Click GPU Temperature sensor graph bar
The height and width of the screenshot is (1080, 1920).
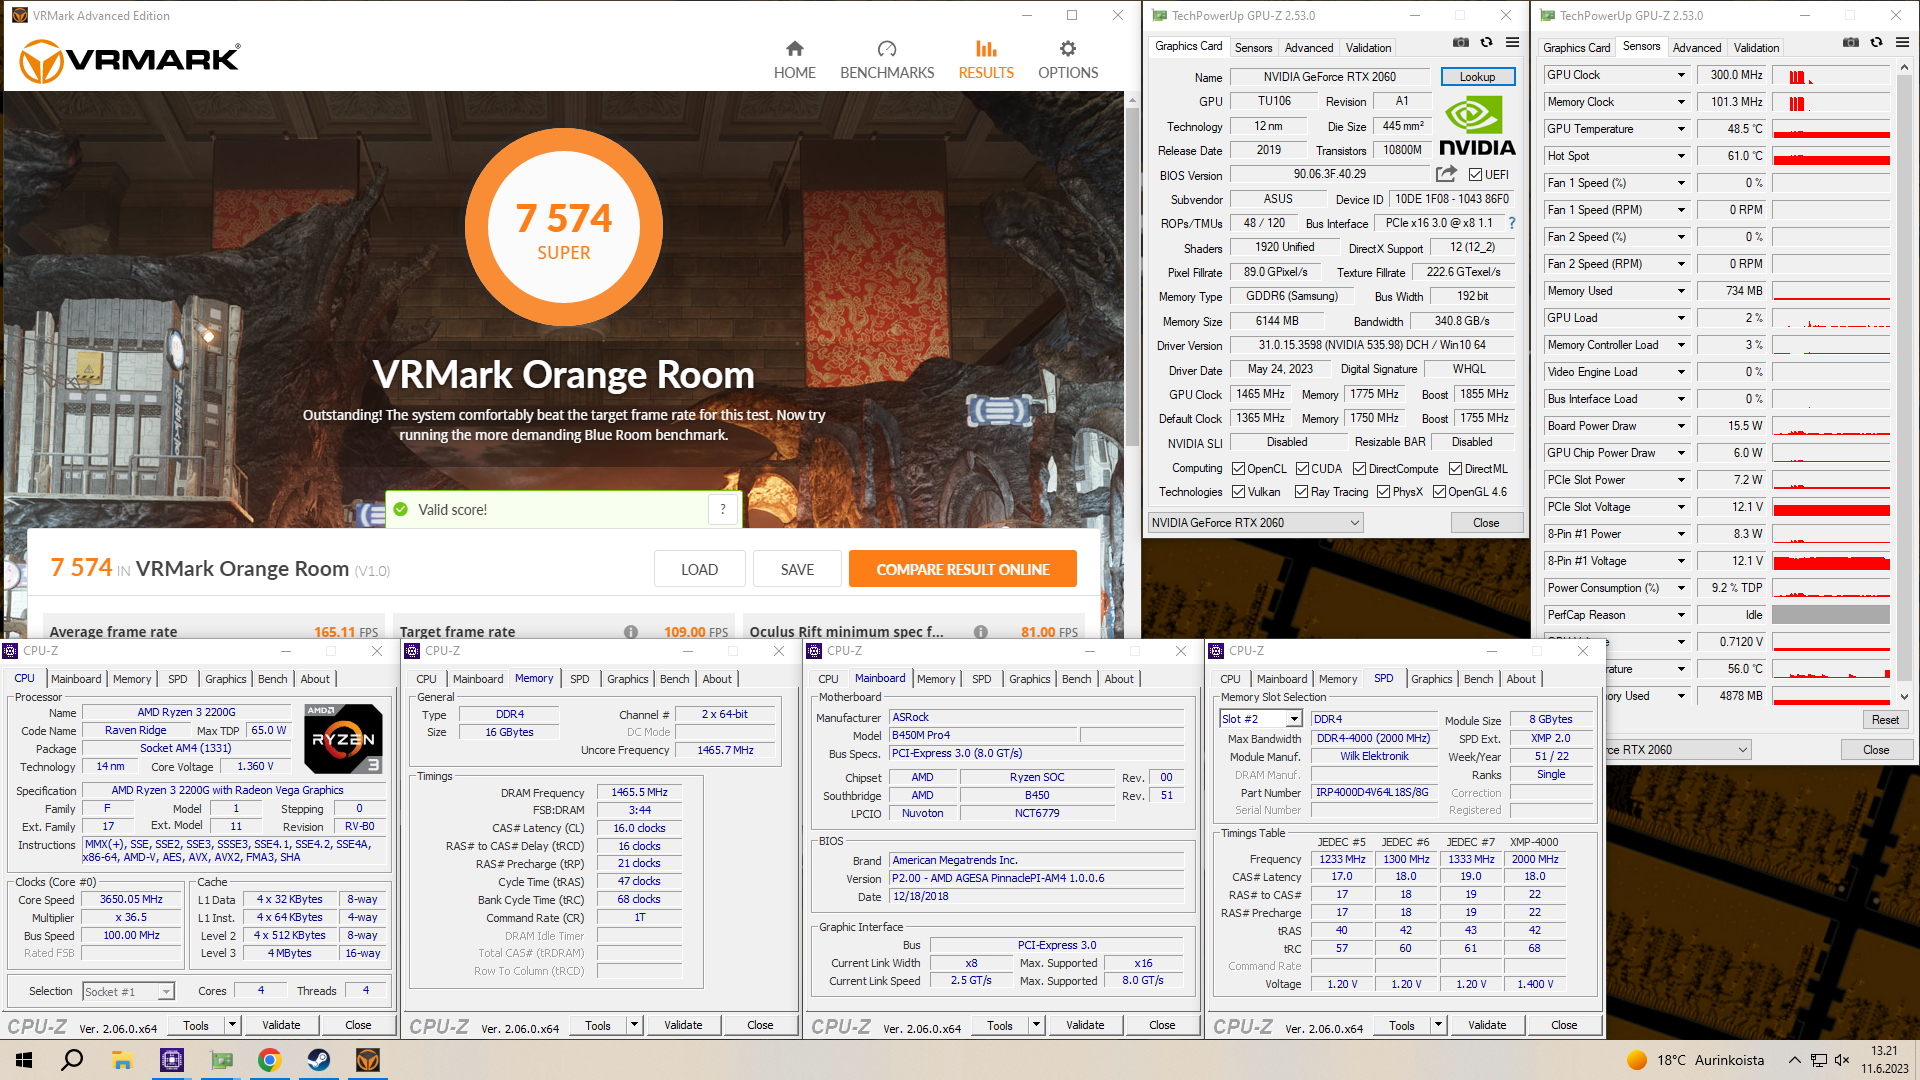coord(1831,129)
